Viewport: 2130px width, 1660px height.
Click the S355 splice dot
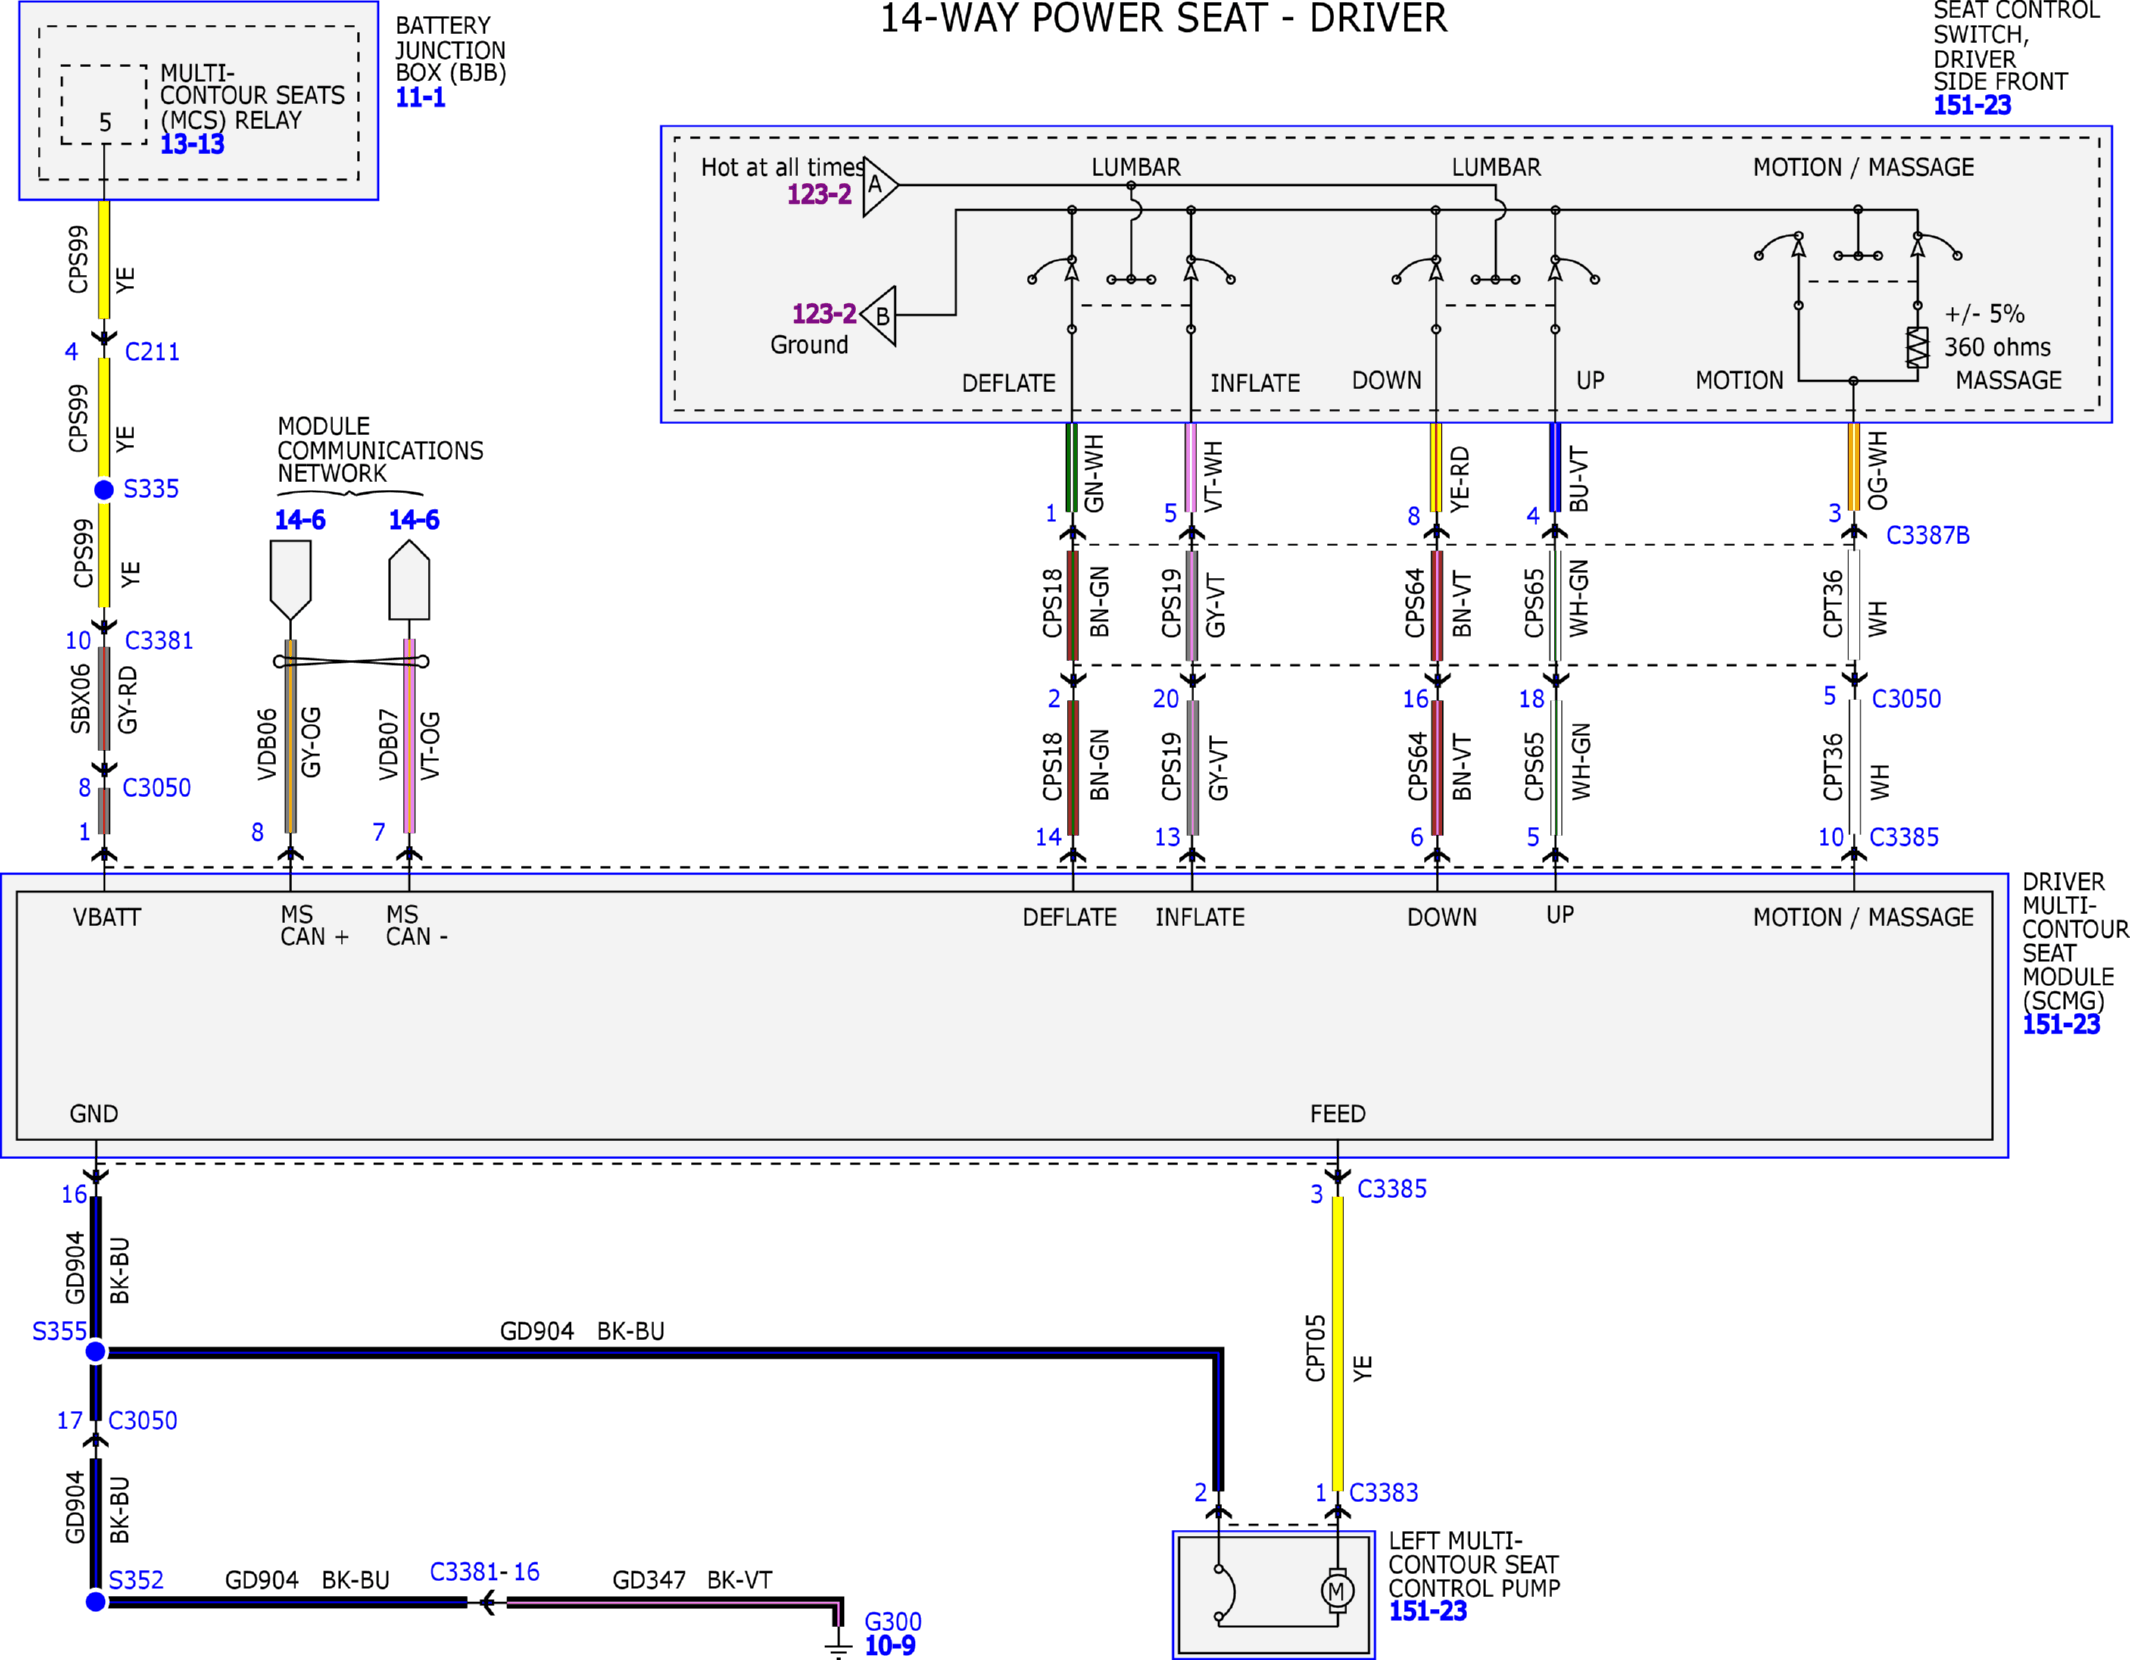(x=96, y=1352)
